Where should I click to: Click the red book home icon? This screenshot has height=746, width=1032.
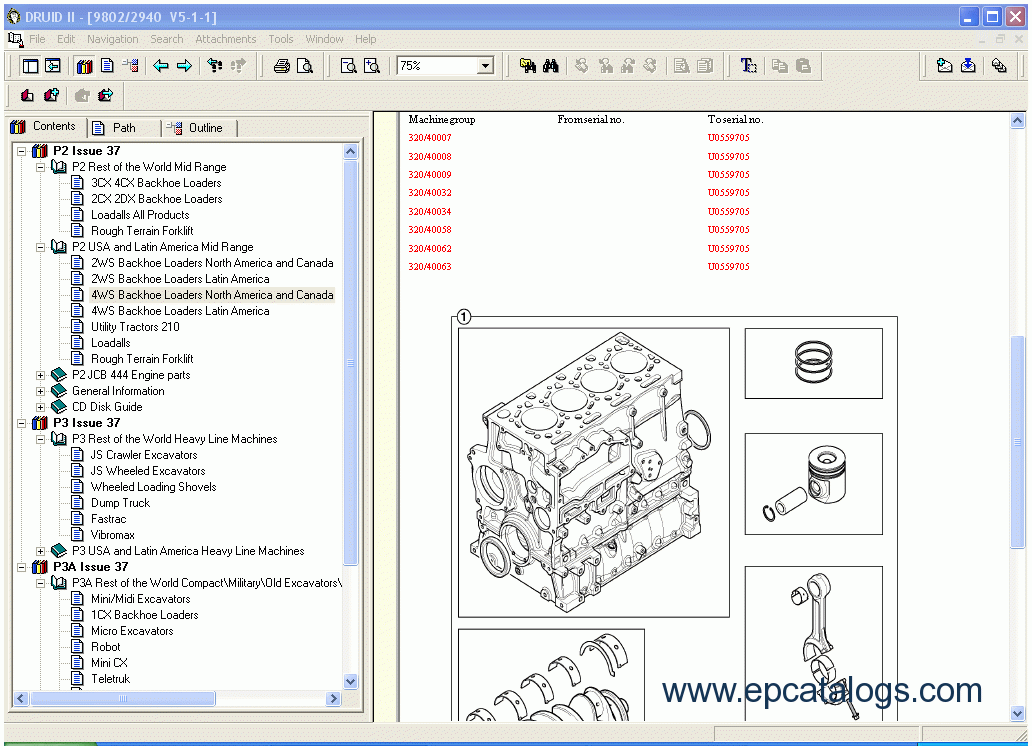click(28, 95)
